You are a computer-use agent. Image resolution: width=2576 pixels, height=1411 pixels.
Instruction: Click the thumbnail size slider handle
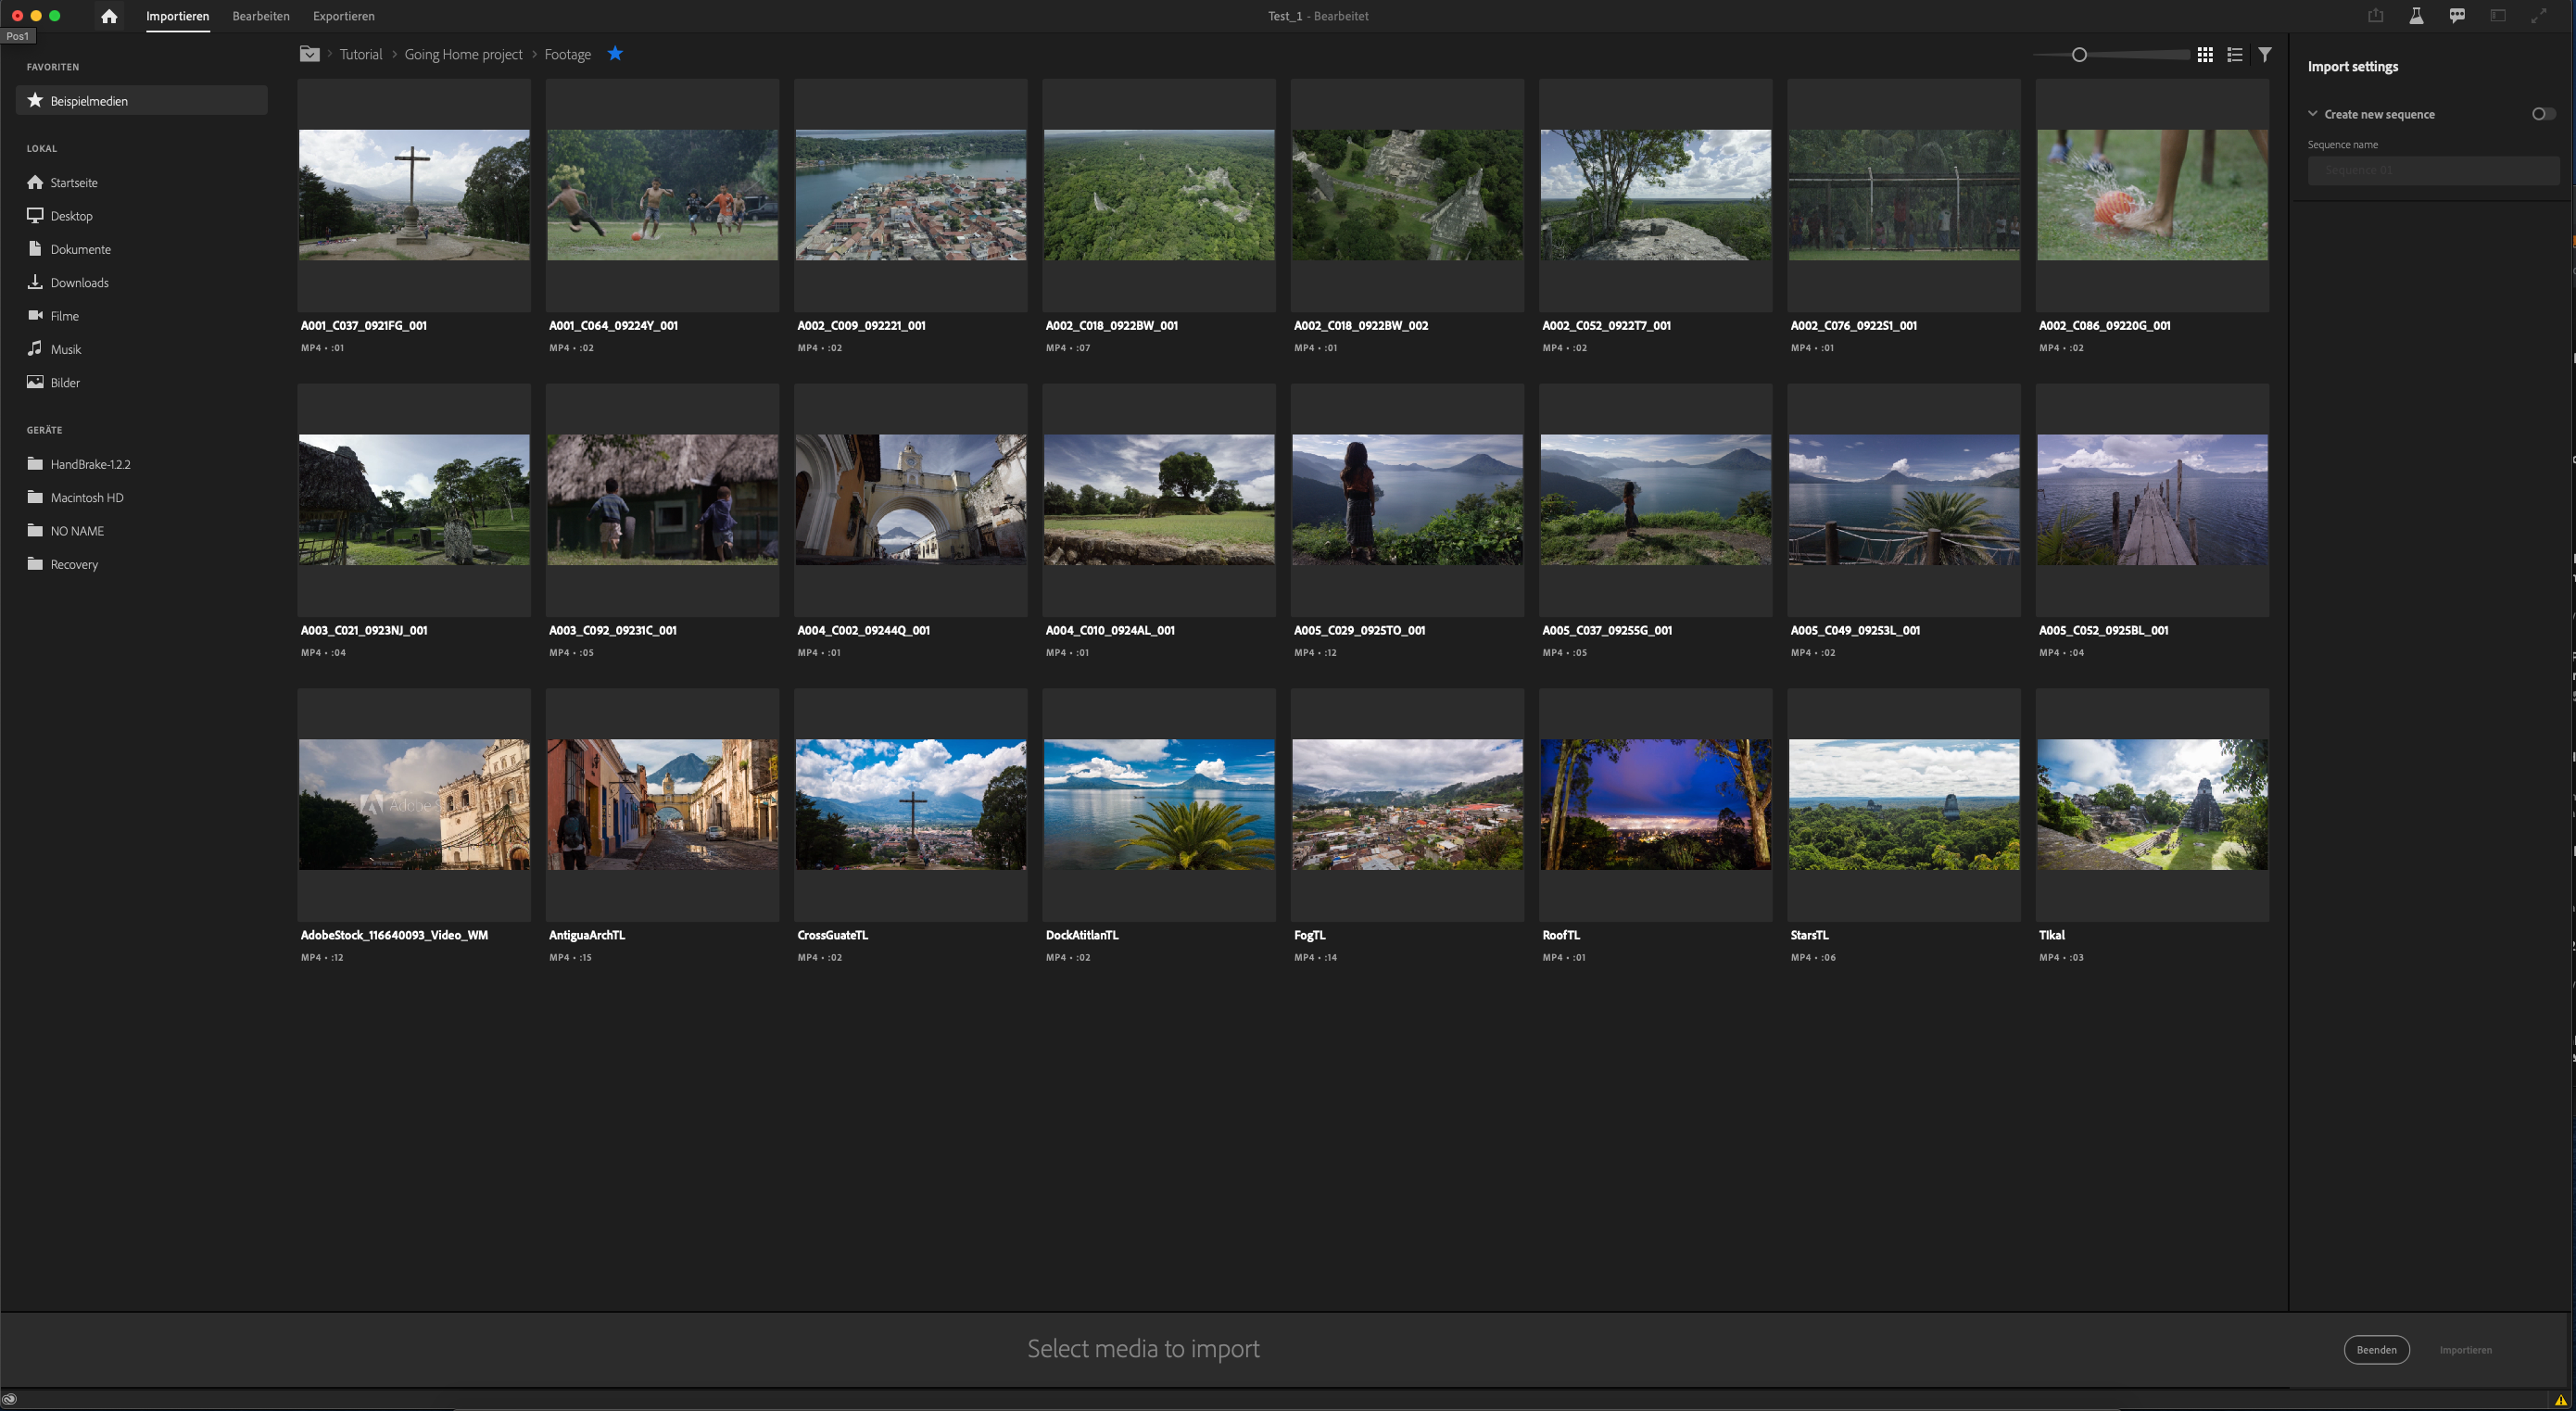coord(2079,55)
